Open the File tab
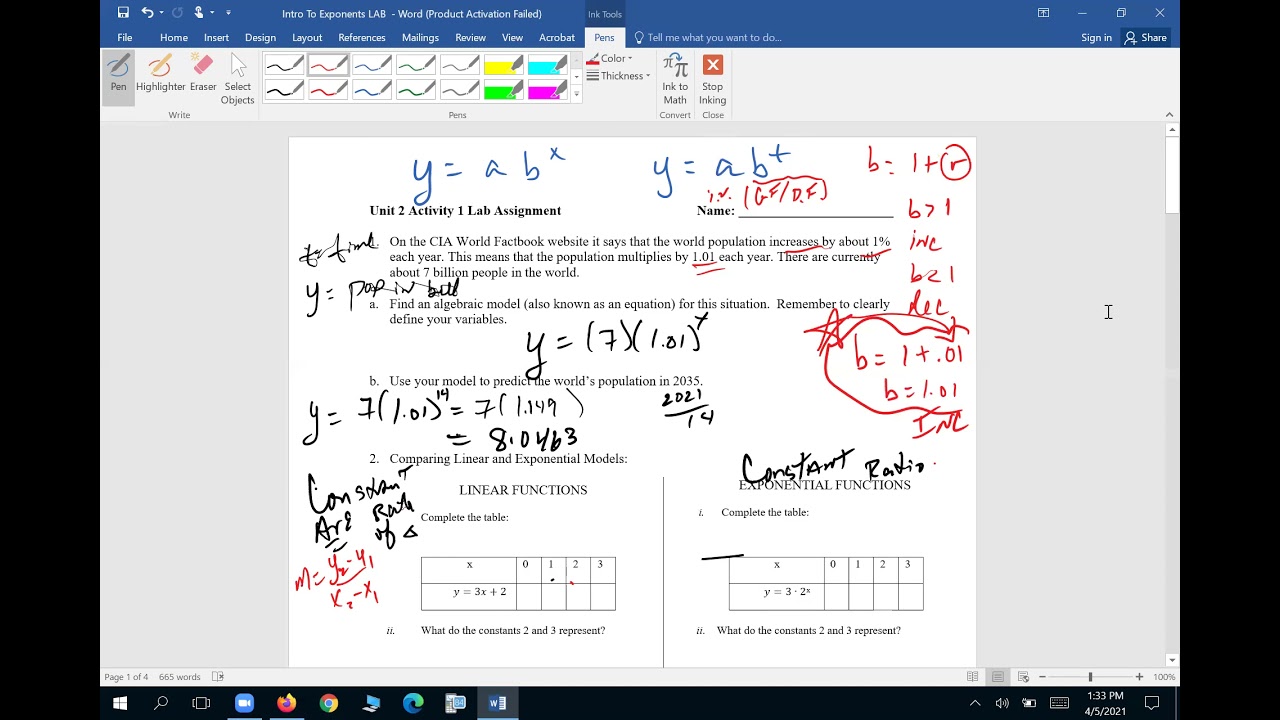Viewport: 1280px width, 720px height. tap(125, 38)
